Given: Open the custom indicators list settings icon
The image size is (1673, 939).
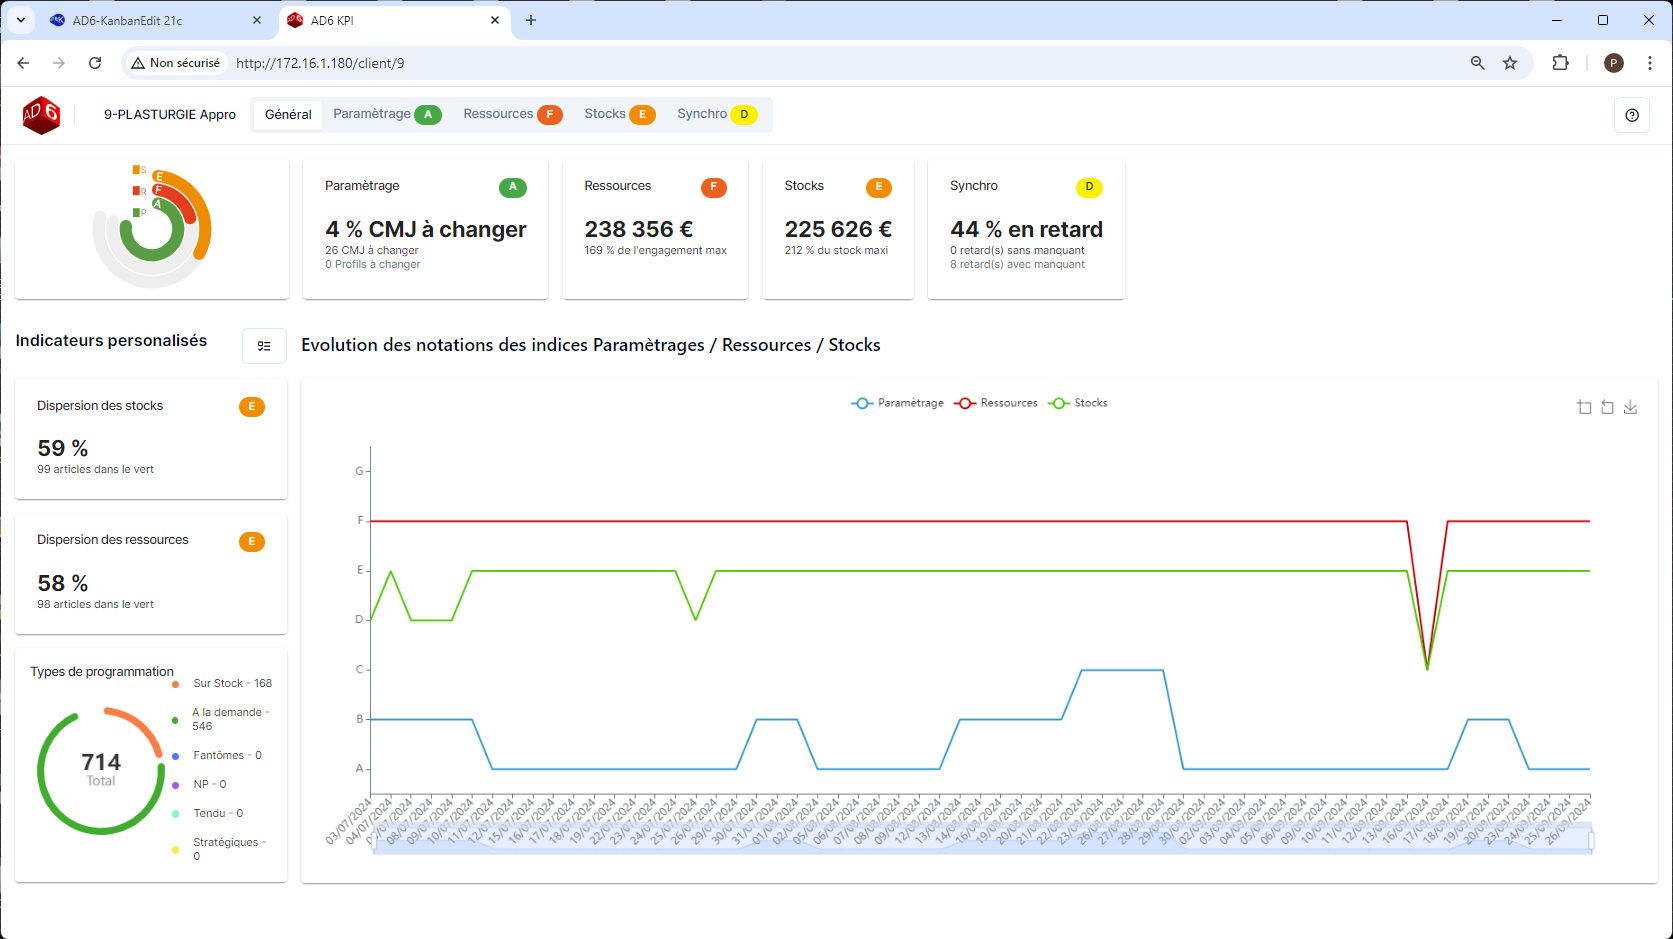Looking at the screenshot, I should (264, 346).
